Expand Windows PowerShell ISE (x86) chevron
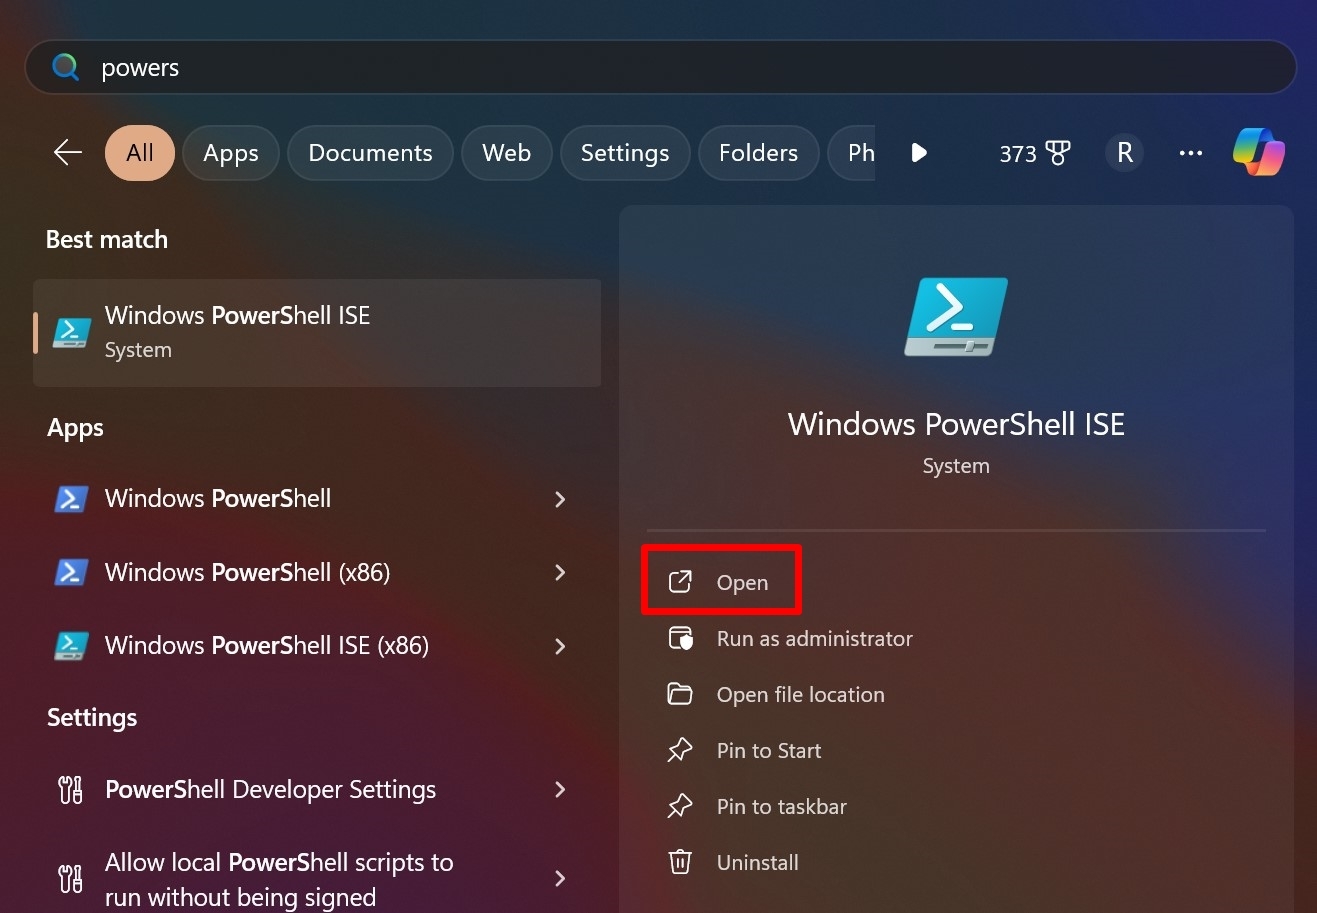 coord(560,646)
